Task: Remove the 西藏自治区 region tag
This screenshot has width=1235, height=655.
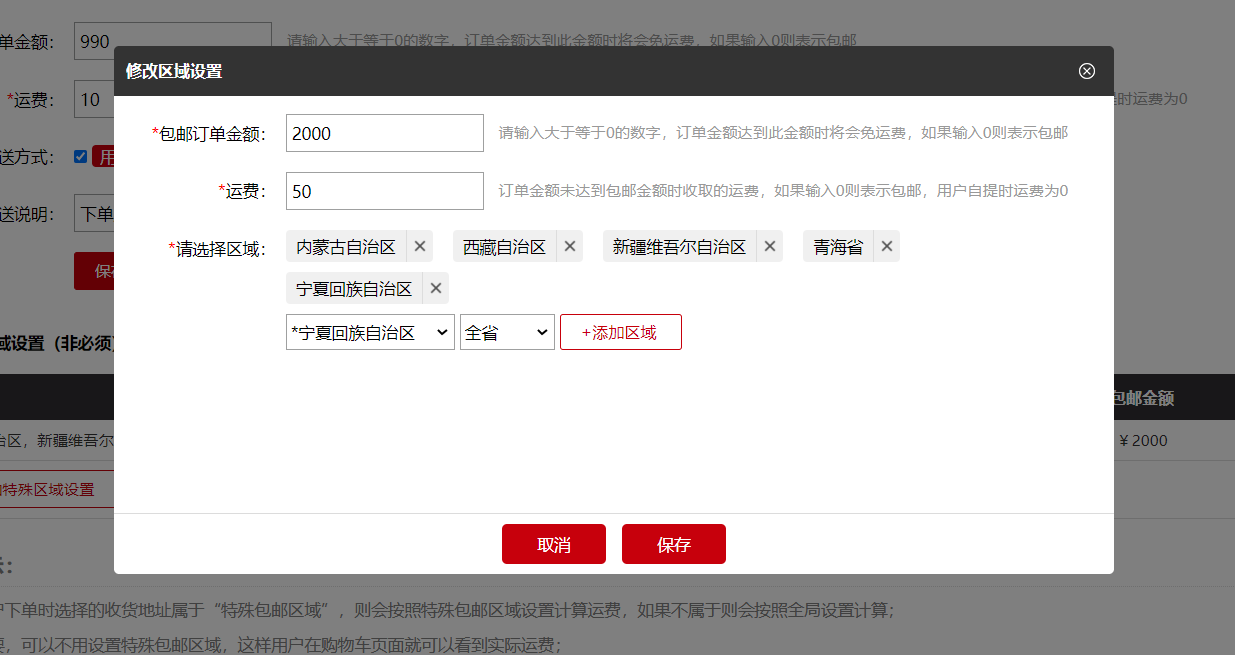Action: tap(570, 245)
